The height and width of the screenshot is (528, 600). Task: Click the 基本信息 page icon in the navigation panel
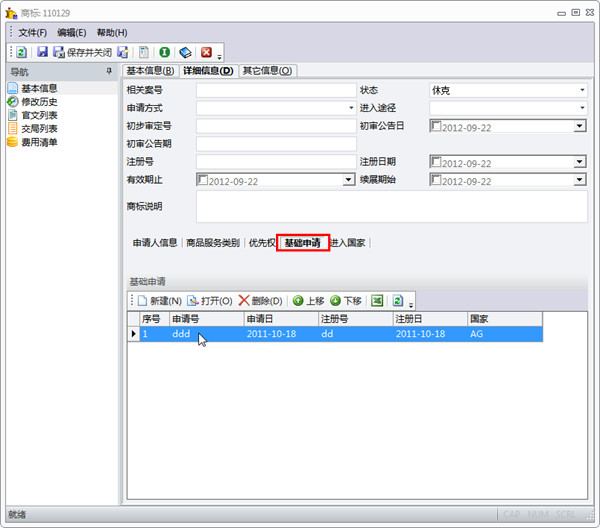pyautogui.click(x=13, y=88)
